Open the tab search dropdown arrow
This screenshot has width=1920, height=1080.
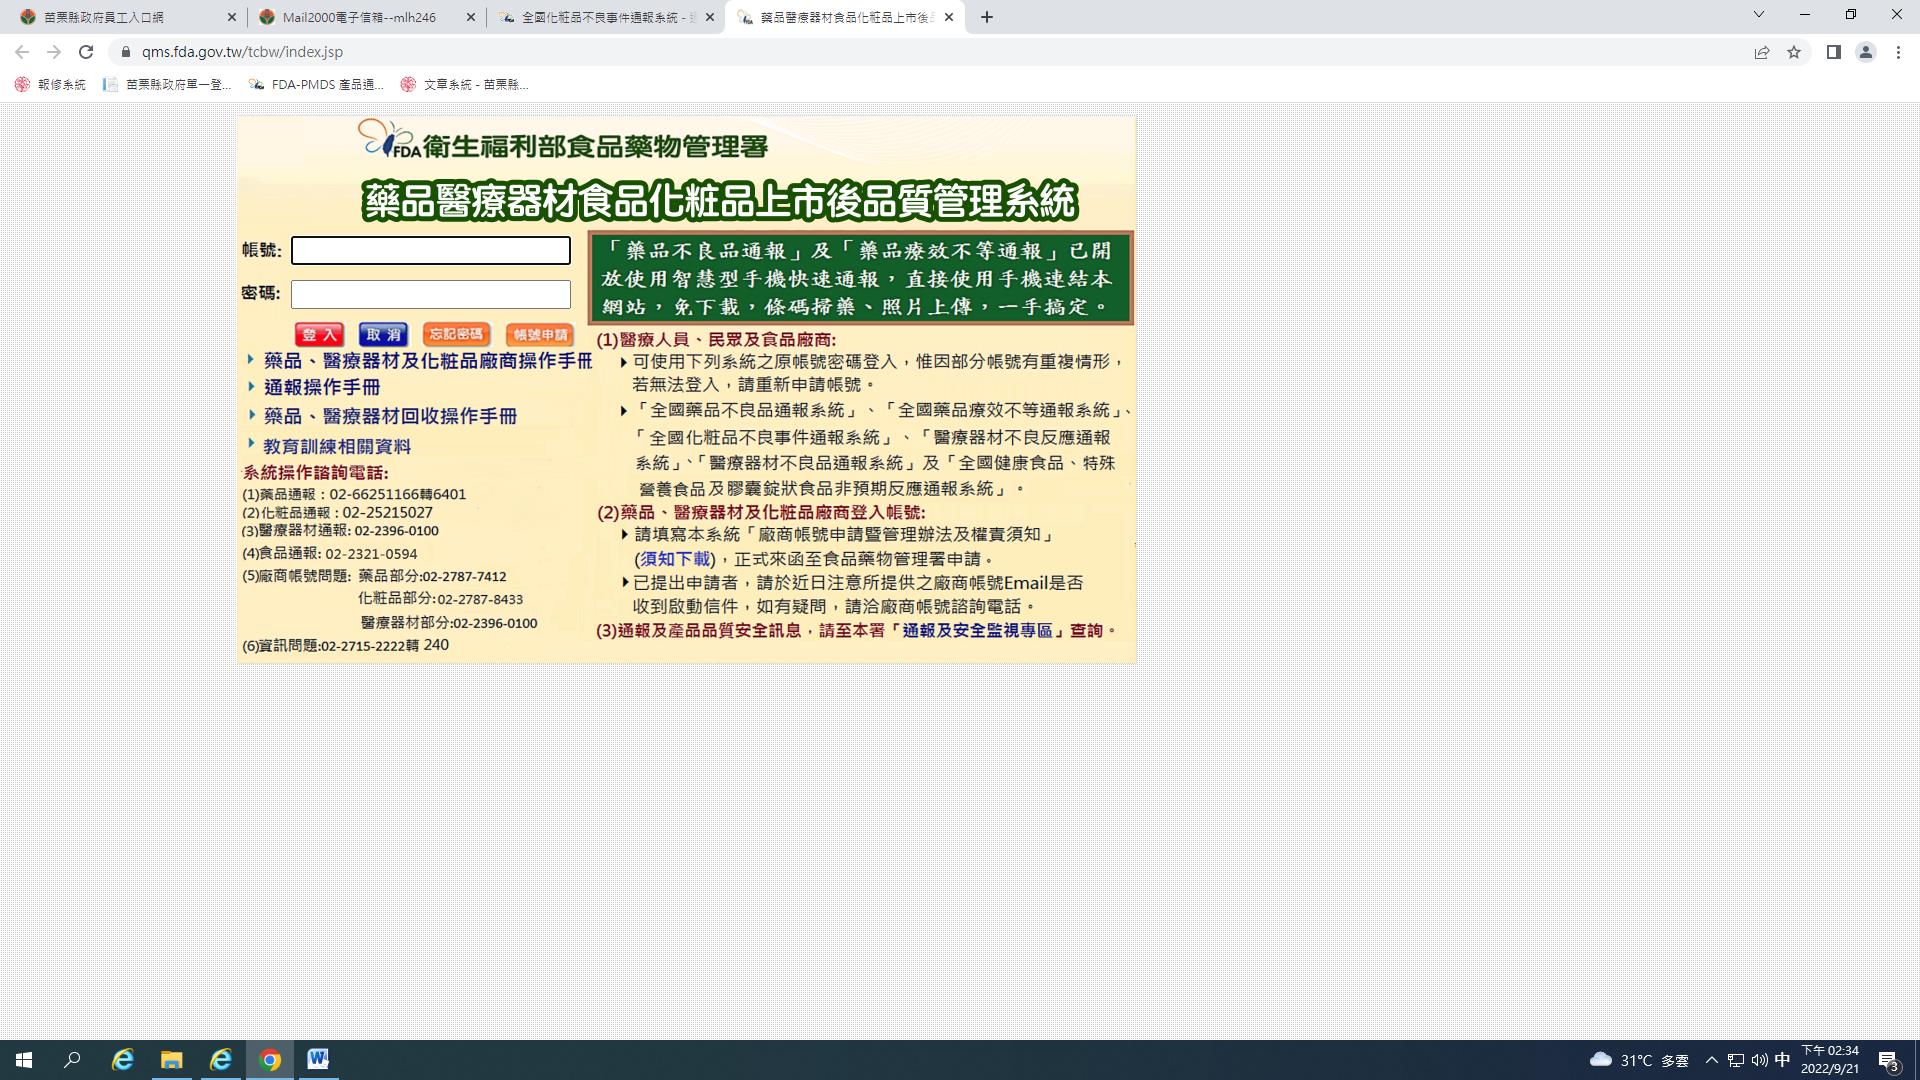click(1759, 15)
